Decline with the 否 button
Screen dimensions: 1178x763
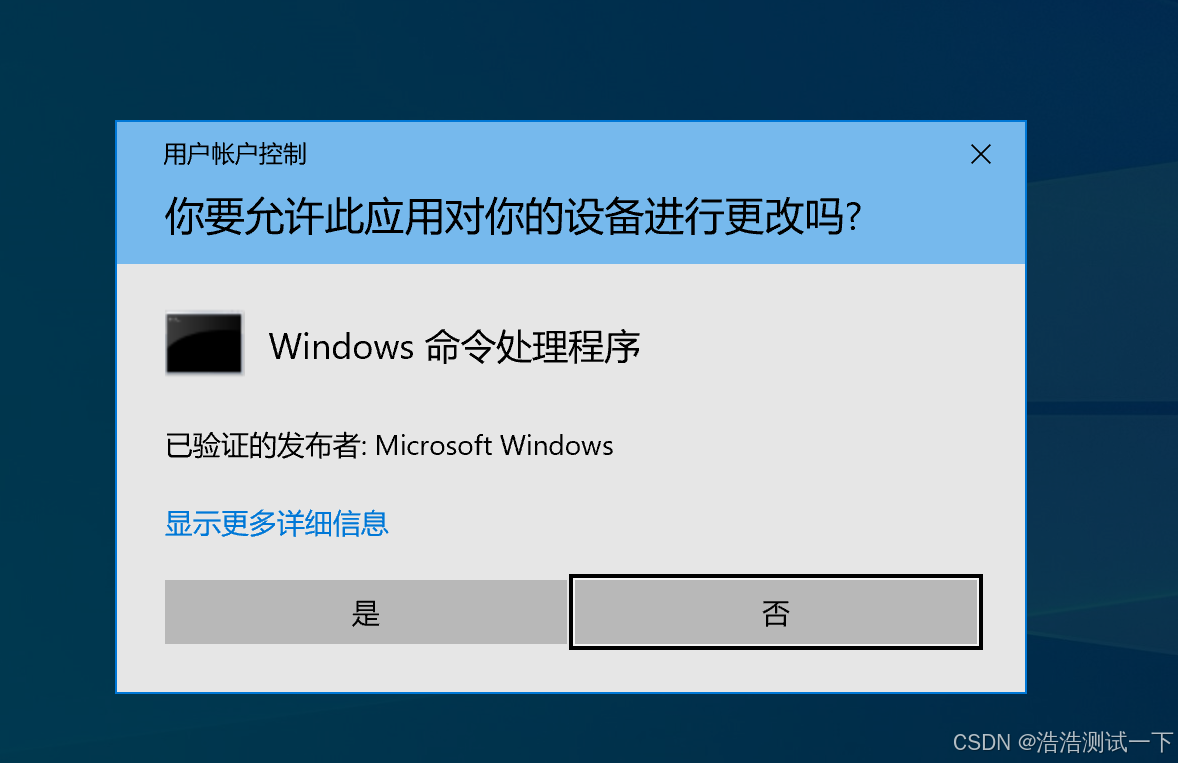pos(776,612)
